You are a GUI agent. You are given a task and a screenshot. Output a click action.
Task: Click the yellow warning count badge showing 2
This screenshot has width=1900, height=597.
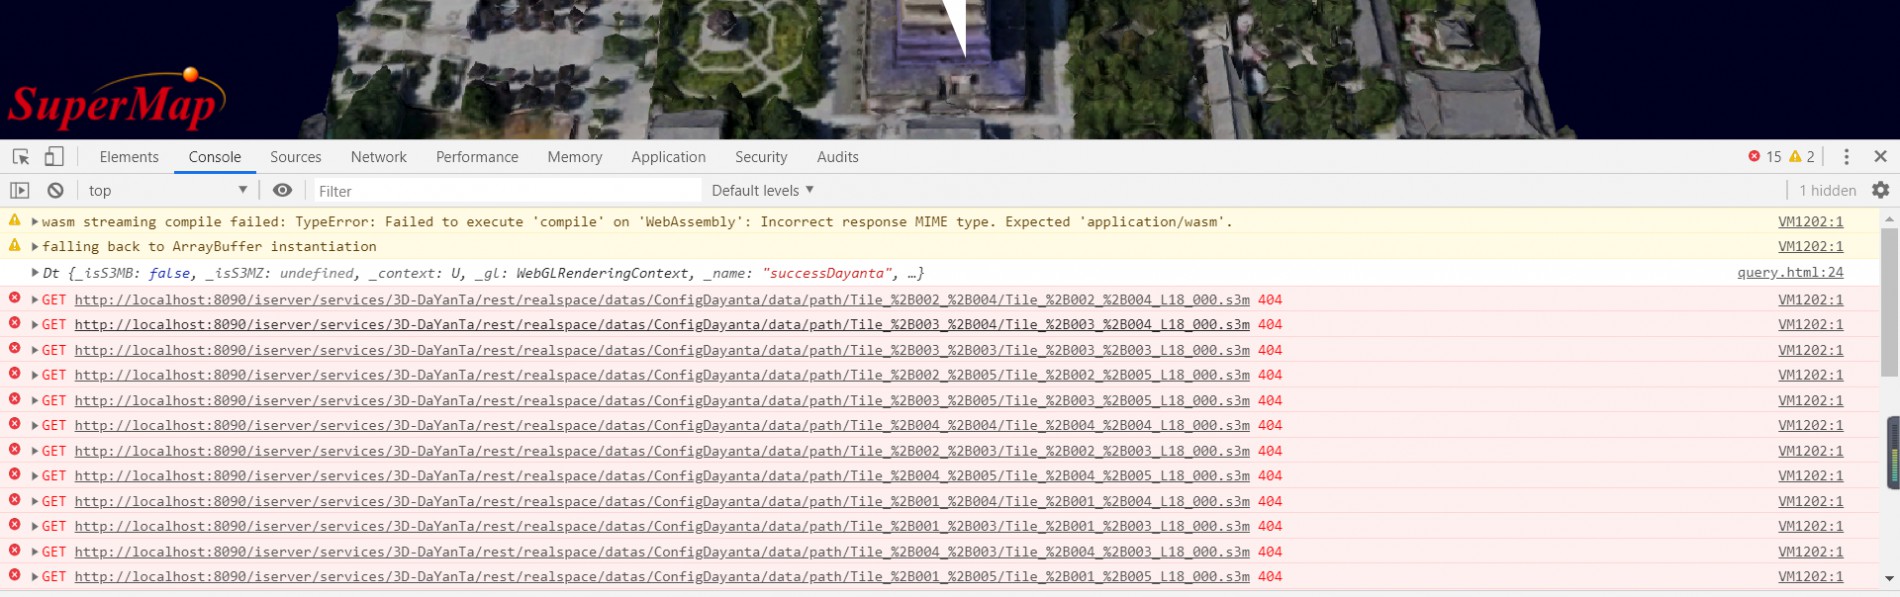click(x=1802, y=157)
